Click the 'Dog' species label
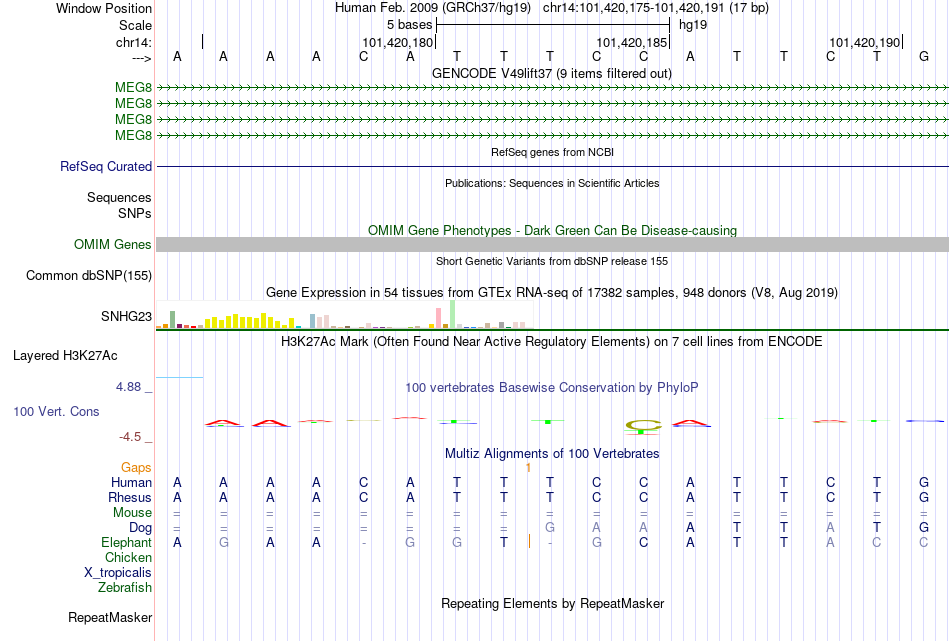 point(140,528)
